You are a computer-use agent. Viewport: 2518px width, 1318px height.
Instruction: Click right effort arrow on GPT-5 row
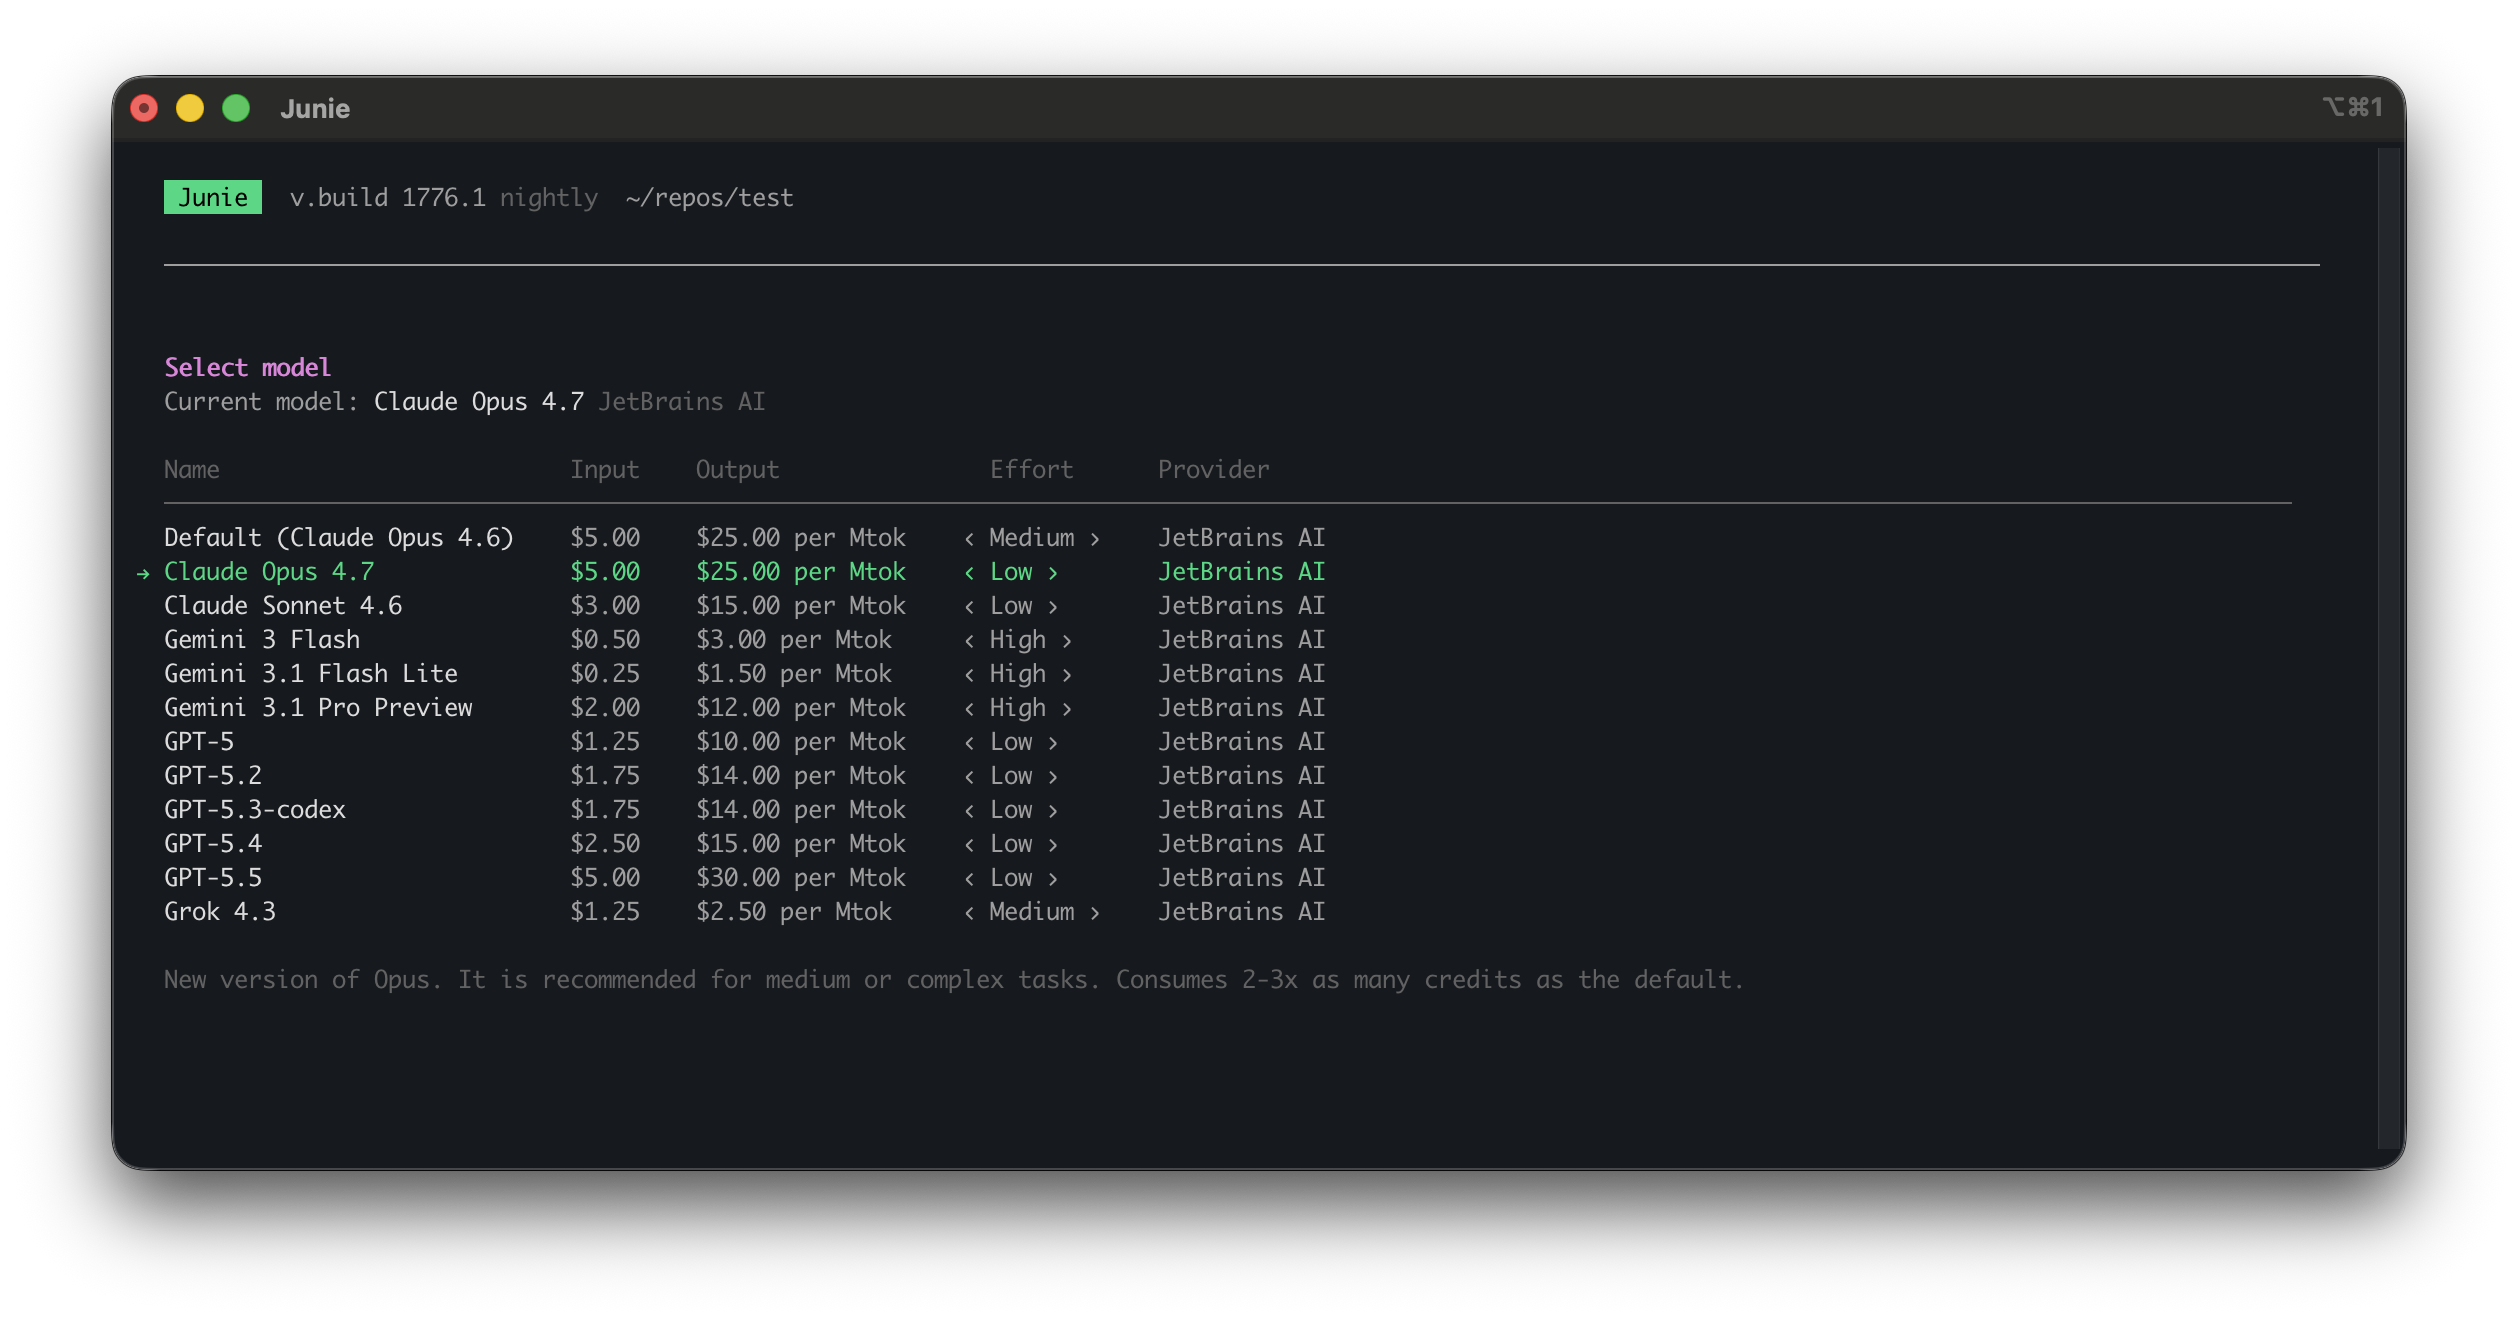click(x=1053, y=743)
